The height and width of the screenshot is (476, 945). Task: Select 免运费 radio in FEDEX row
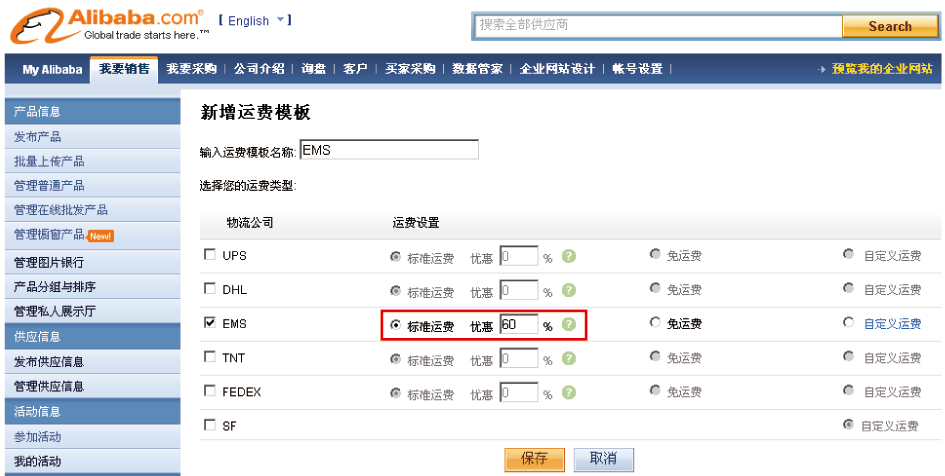(x=655, y=390)
